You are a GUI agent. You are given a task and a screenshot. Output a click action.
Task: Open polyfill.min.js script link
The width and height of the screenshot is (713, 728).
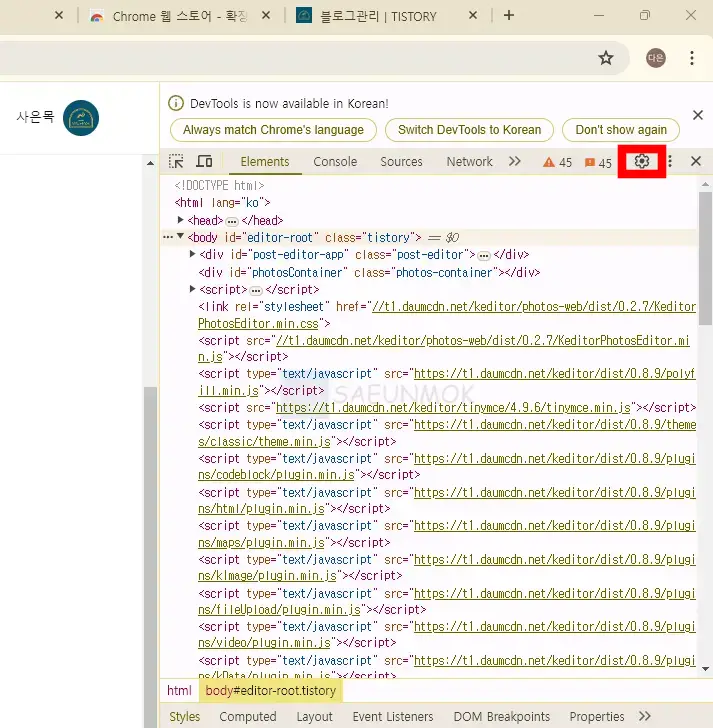[447, 382]
